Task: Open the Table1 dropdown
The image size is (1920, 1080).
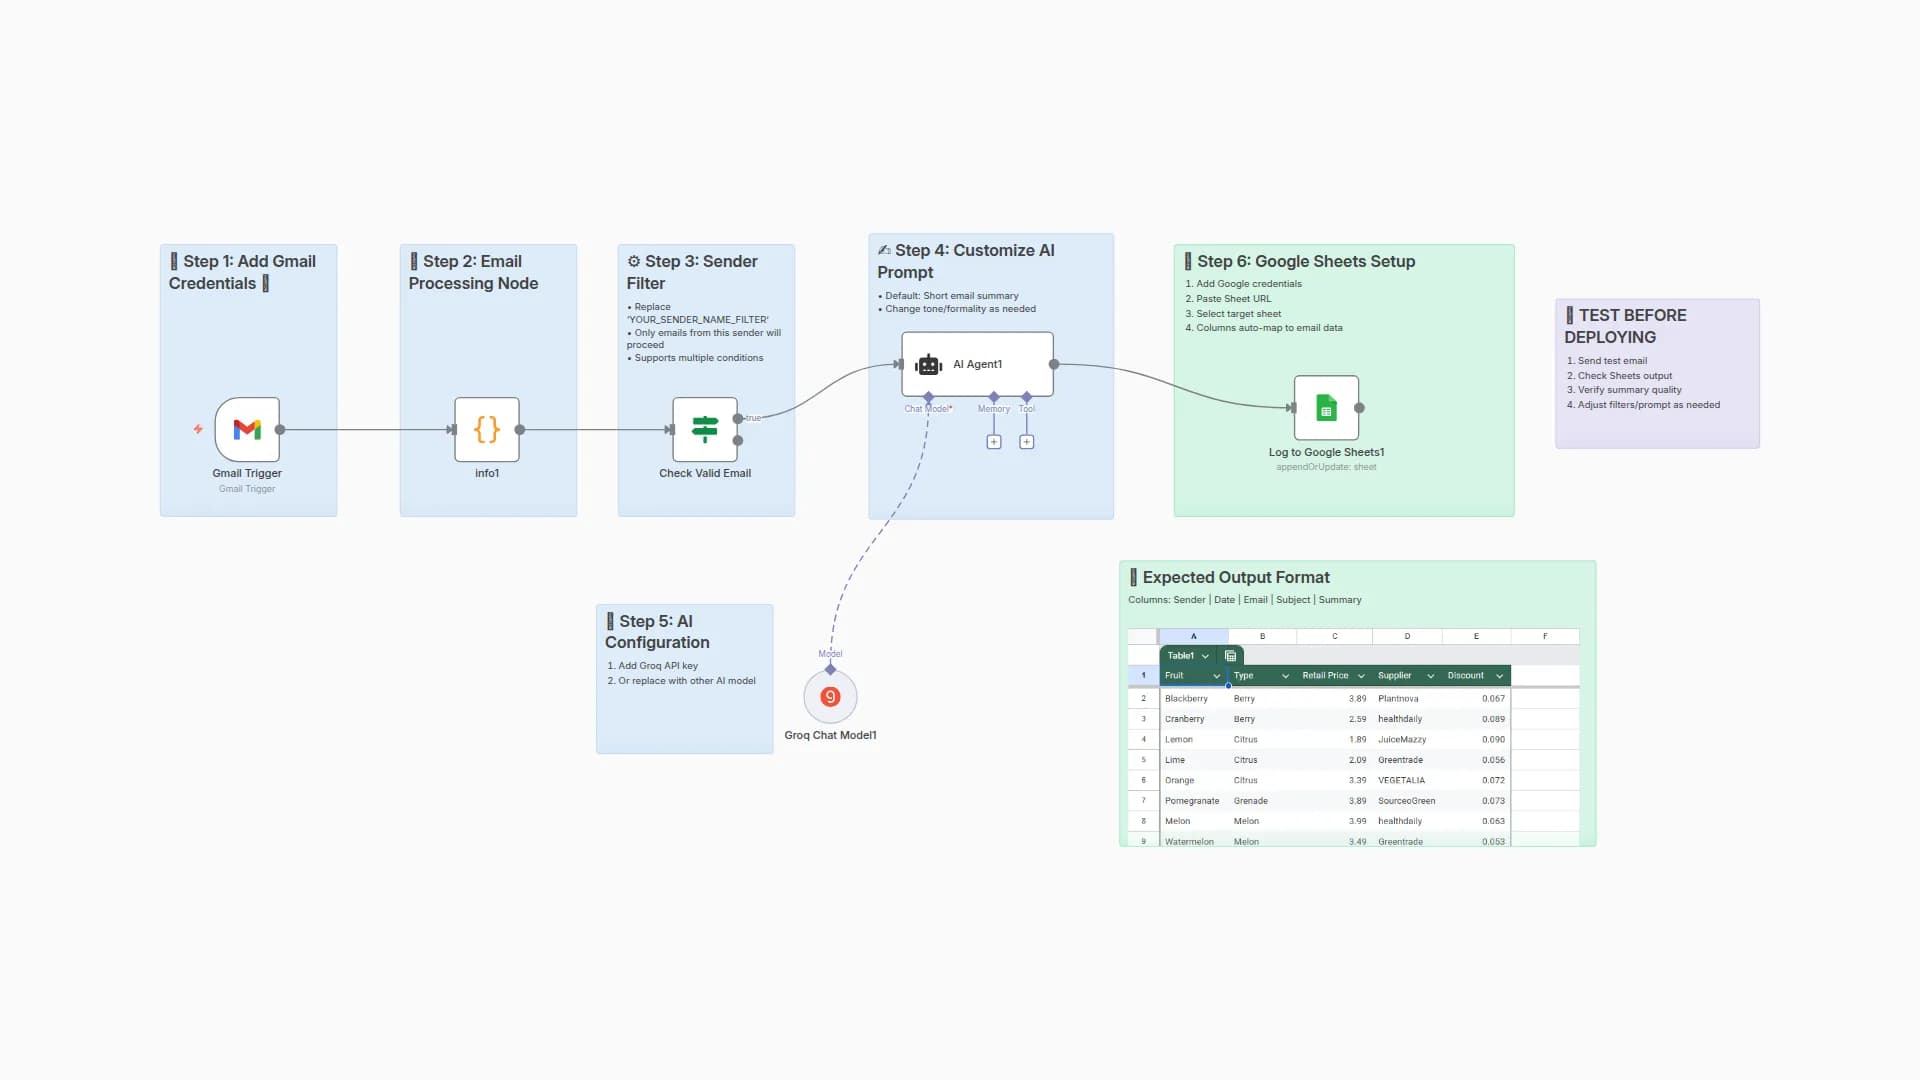Action: point(1205,656)
